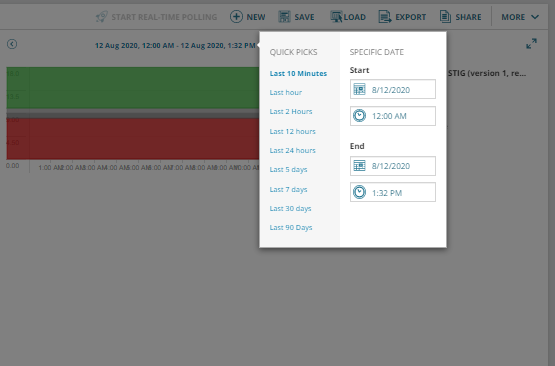Click the SPECIFIC DATE heading
The image size is (555, 366).
[x=377, y=52]
